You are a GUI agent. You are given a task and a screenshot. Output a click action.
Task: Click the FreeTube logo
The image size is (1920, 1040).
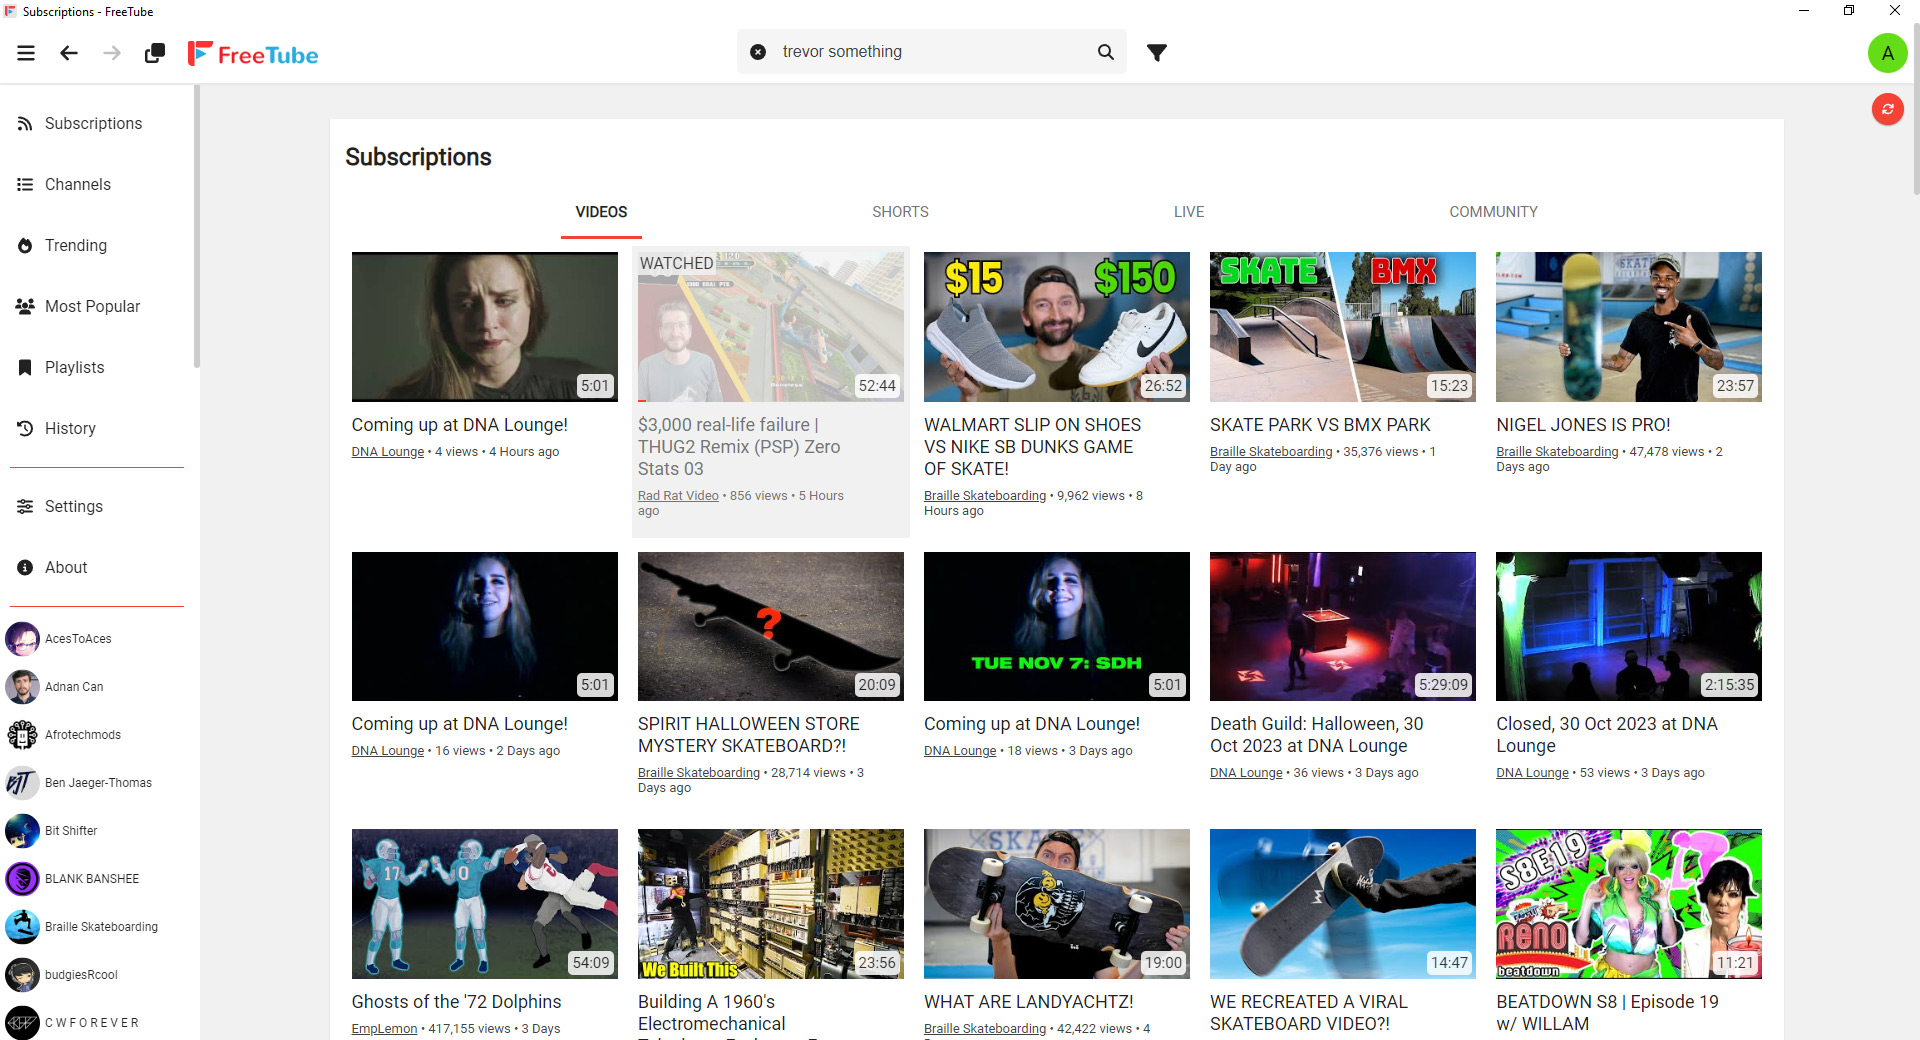click(x=253, y=54)
